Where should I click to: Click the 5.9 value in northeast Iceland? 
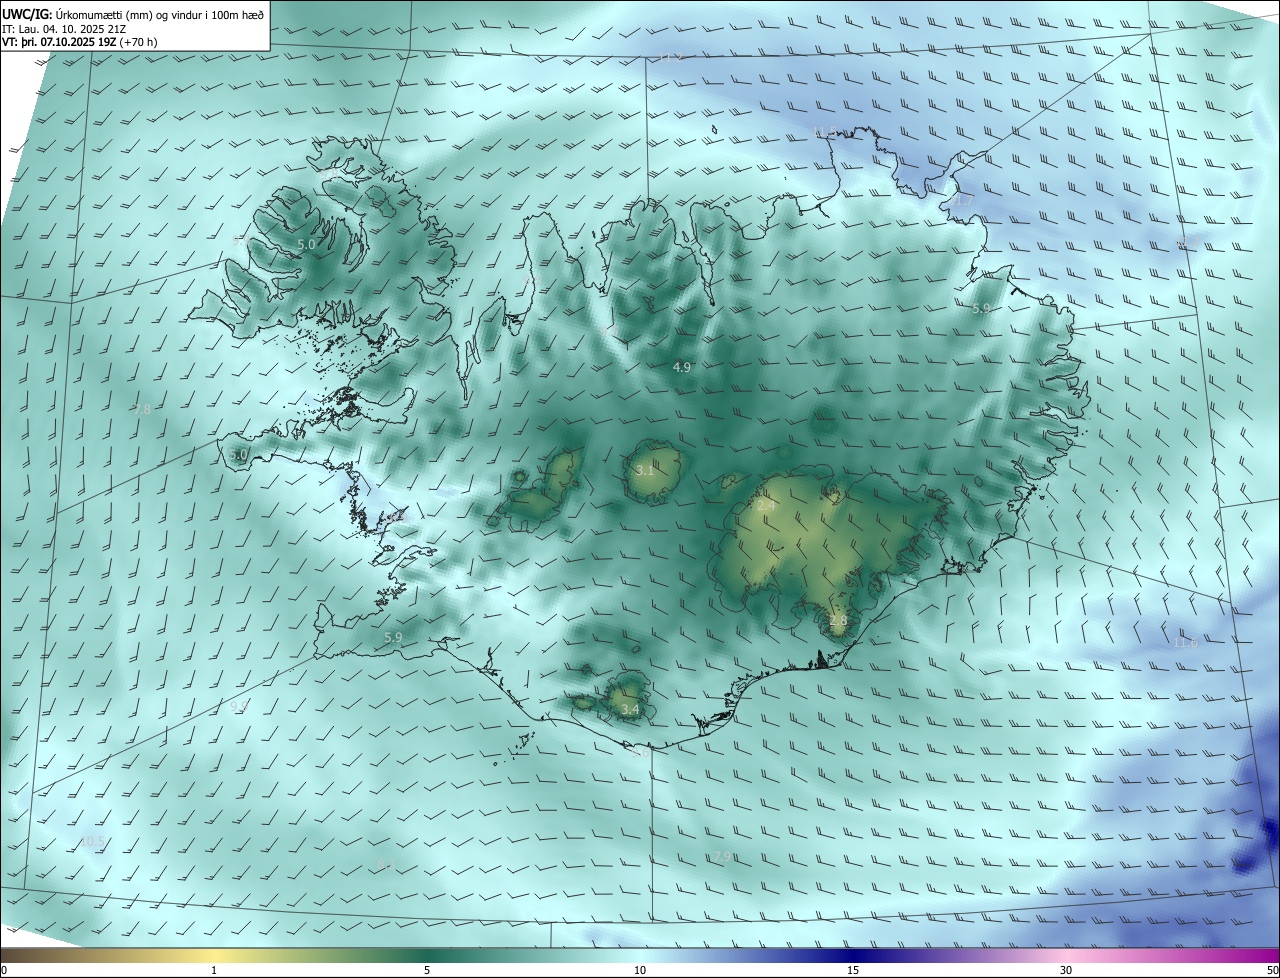981,309
